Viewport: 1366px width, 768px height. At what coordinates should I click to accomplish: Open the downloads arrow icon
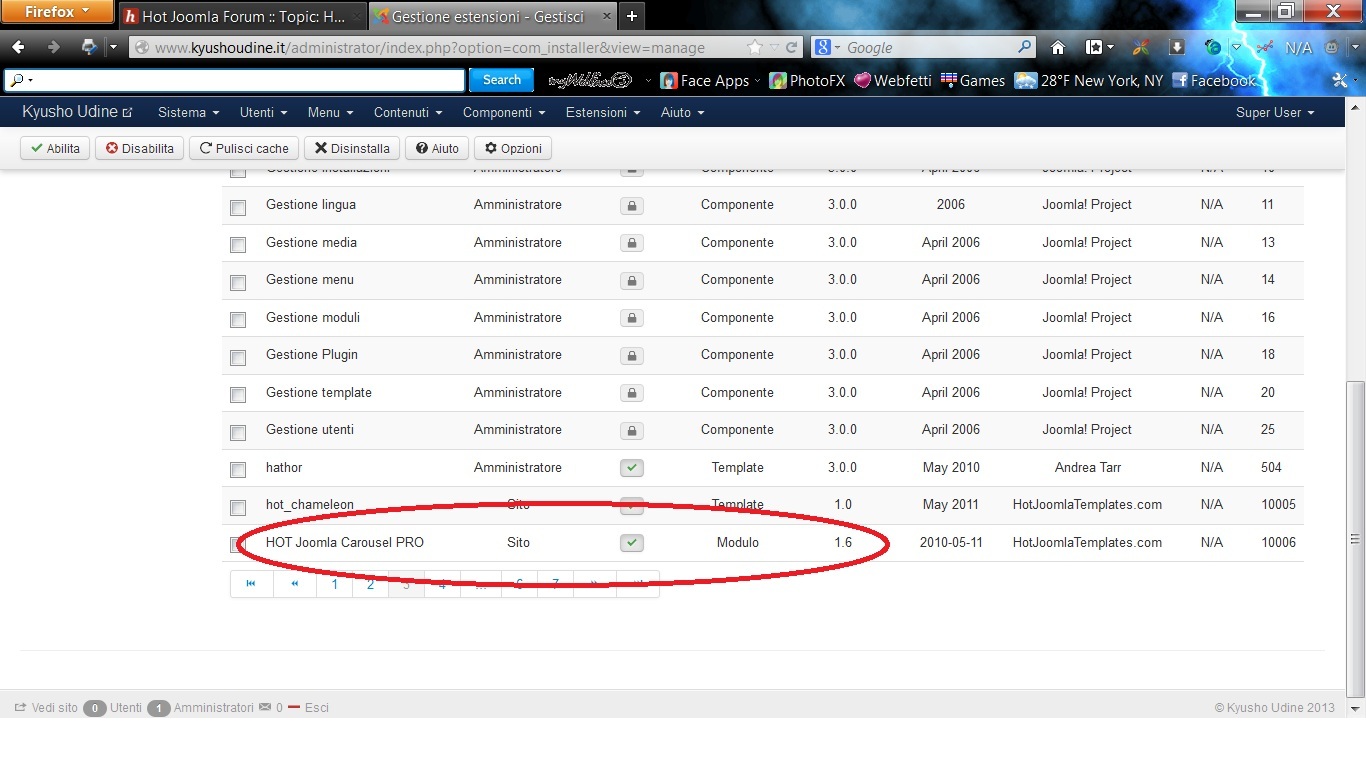pyautogui.click(x=1177, y=47)
